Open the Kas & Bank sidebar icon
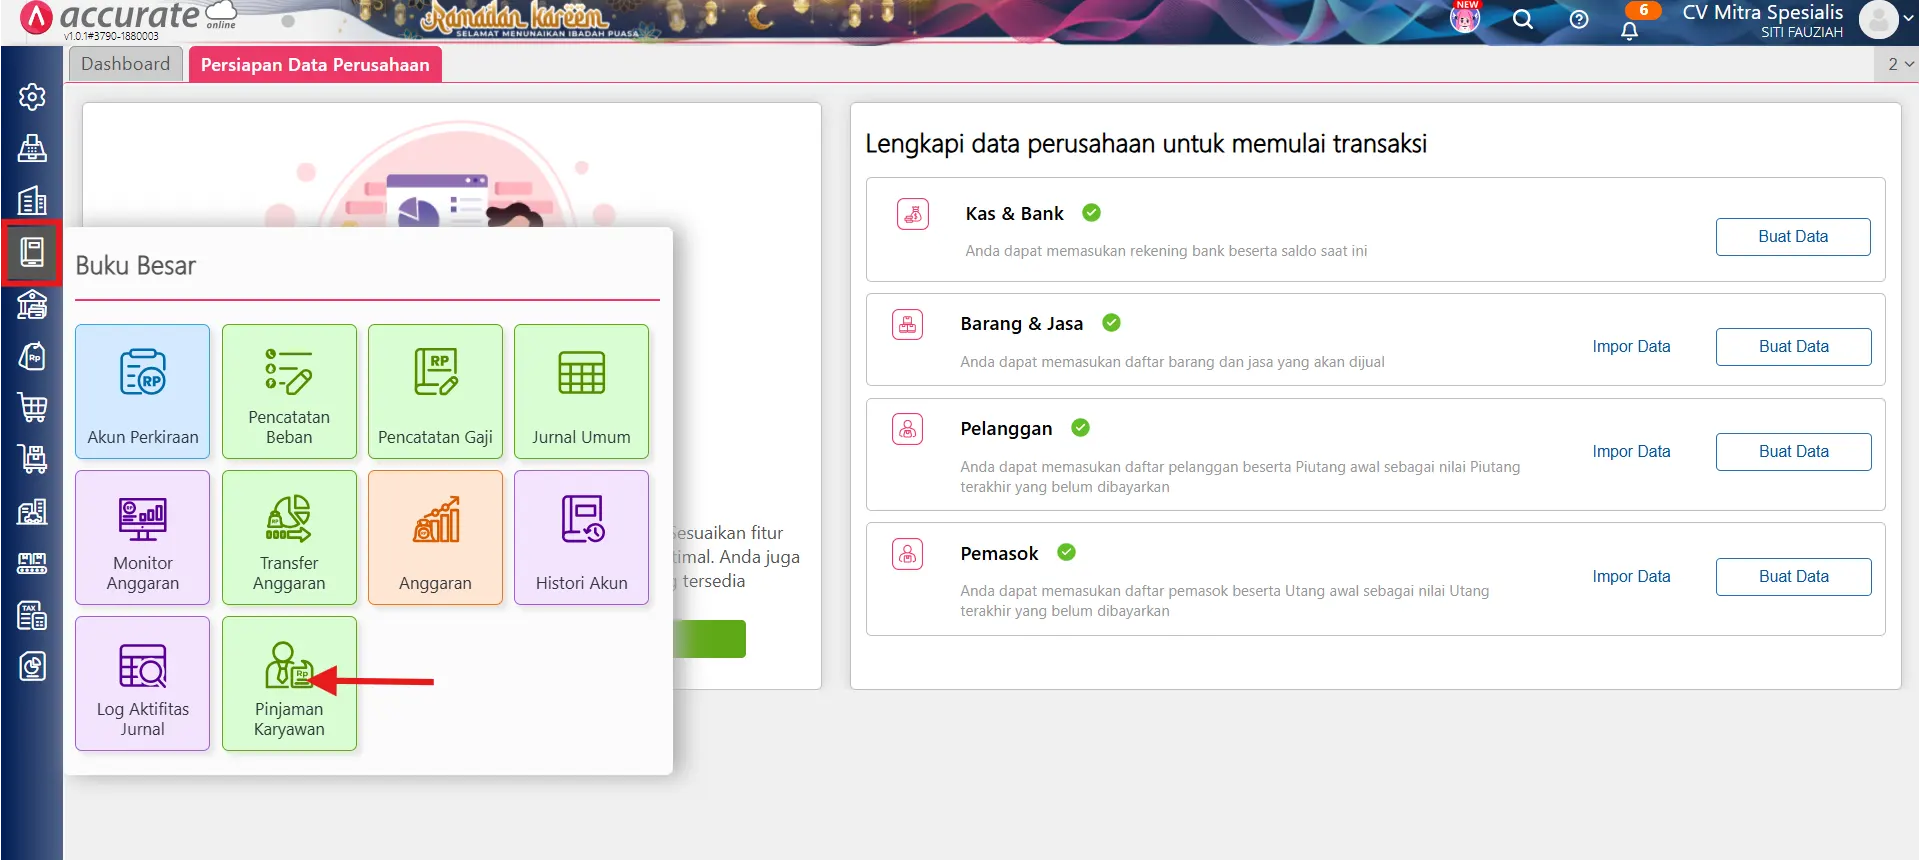 point(32,304)
